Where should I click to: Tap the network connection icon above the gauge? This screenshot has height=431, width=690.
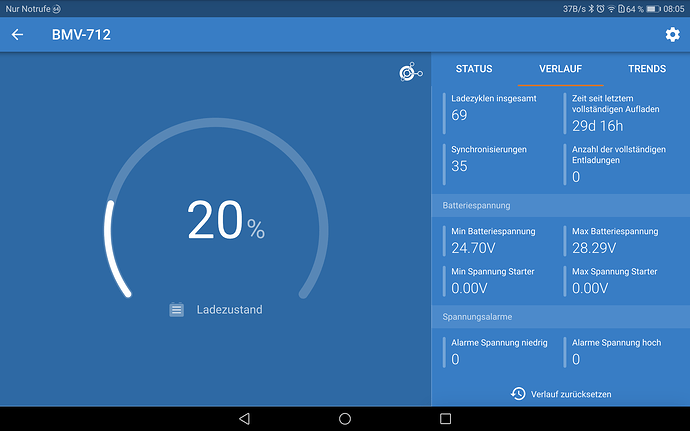(x=411, y=72)
